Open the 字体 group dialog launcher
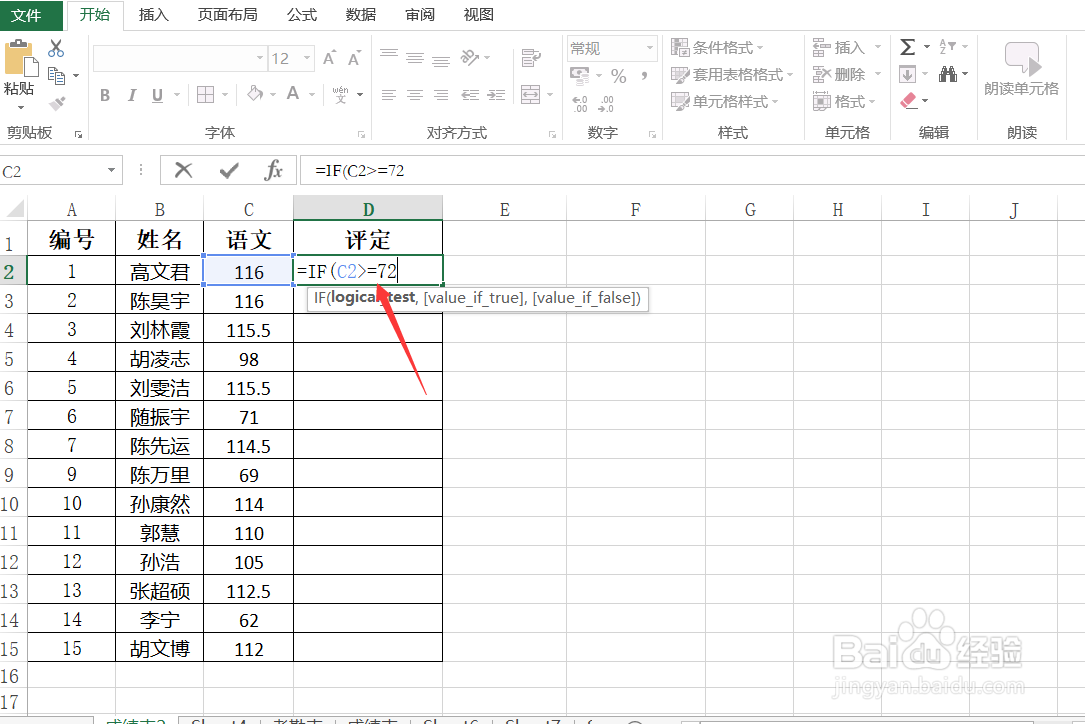This screenshot has width=1085, height=724. (361, 135)
